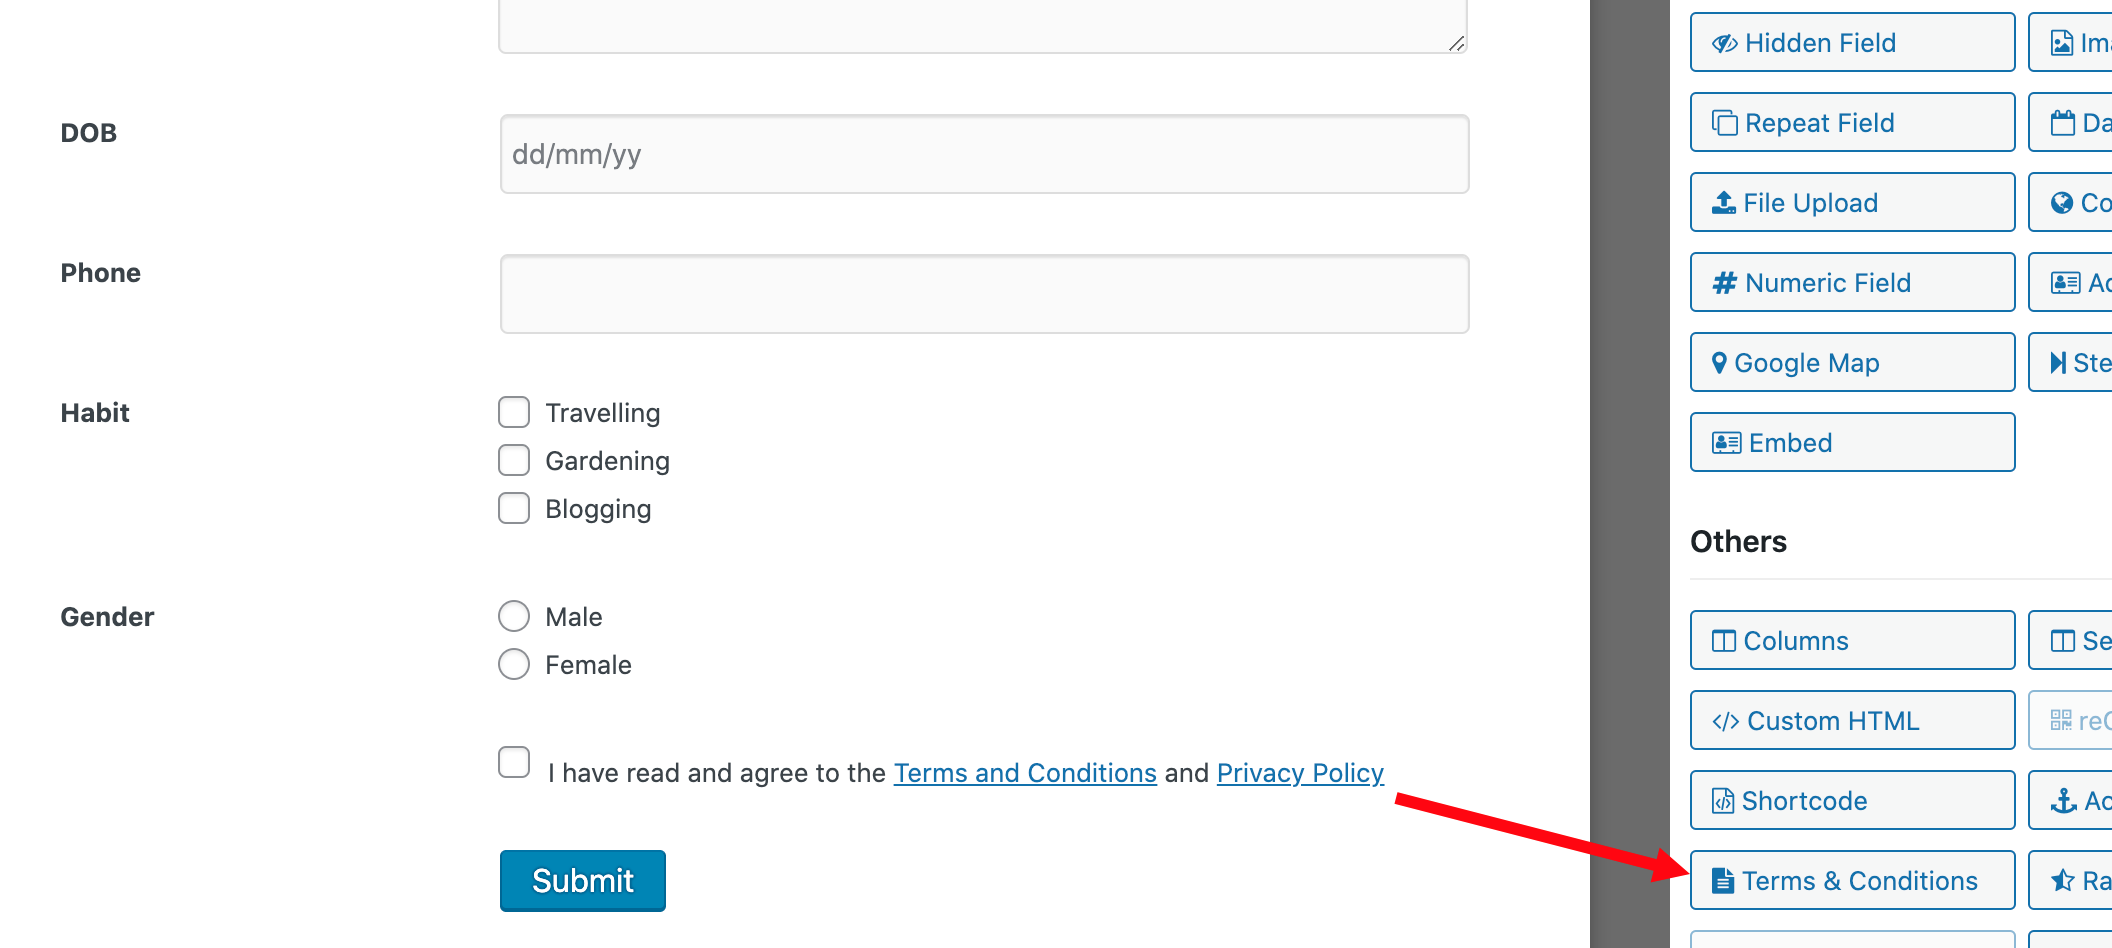Click the Embed field icon
This screenshot has height=948, width=2112.
click(x=1726, y=443)
